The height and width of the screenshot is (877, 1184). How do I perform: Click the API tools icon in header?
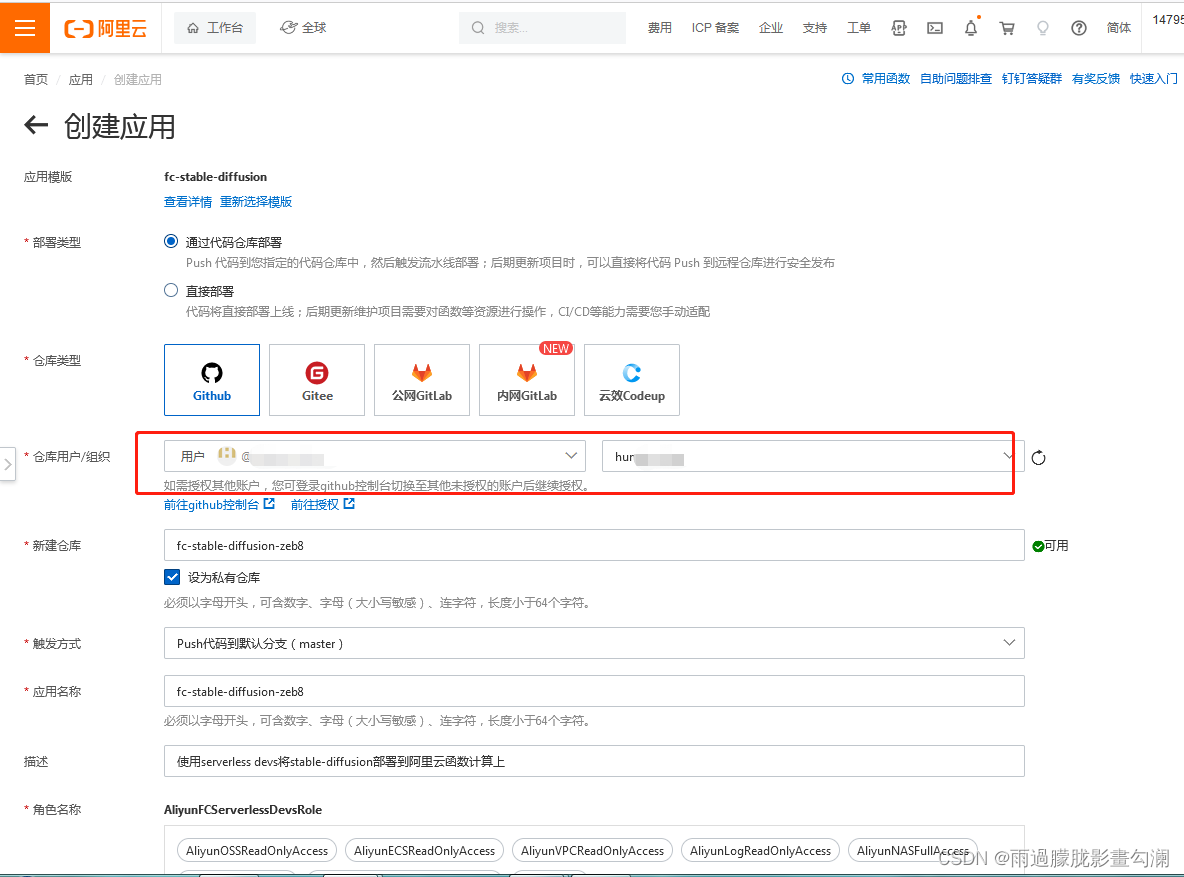(899, 28)
